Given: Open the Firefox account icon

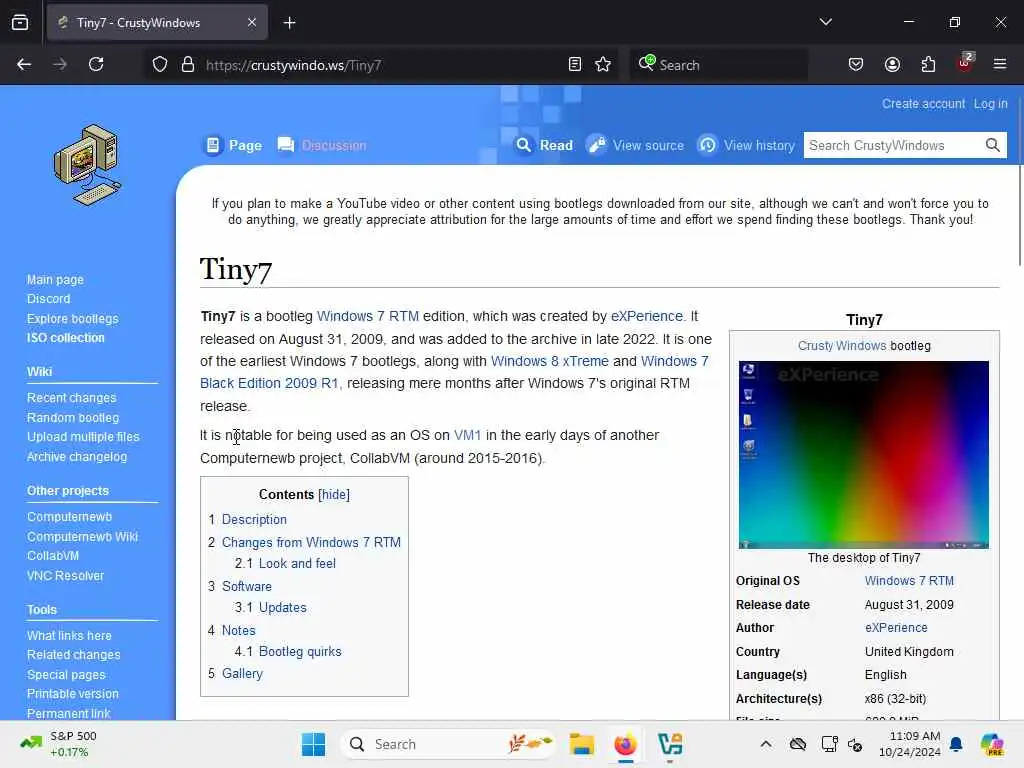Looking at the screenshot, I should pos(892,64).
